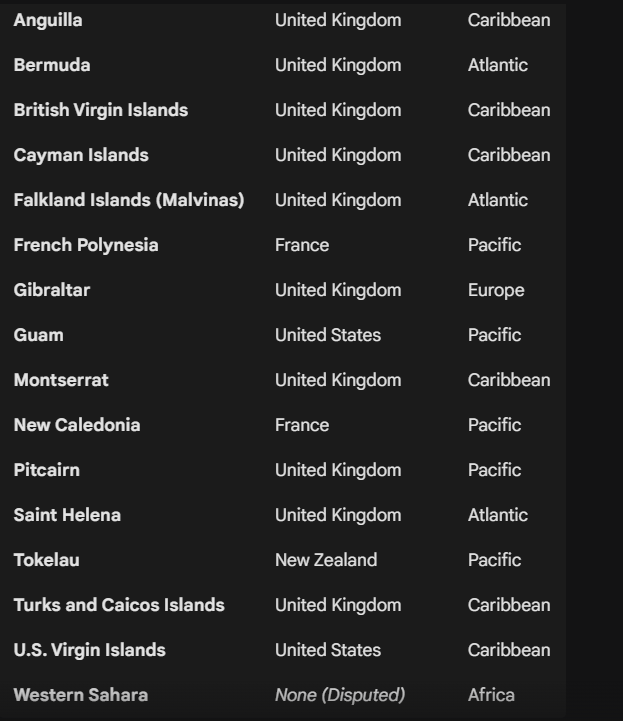Select Turks and Caicos Islands name
This screenshot has width=623, height=721.
(x=119, y=605)
